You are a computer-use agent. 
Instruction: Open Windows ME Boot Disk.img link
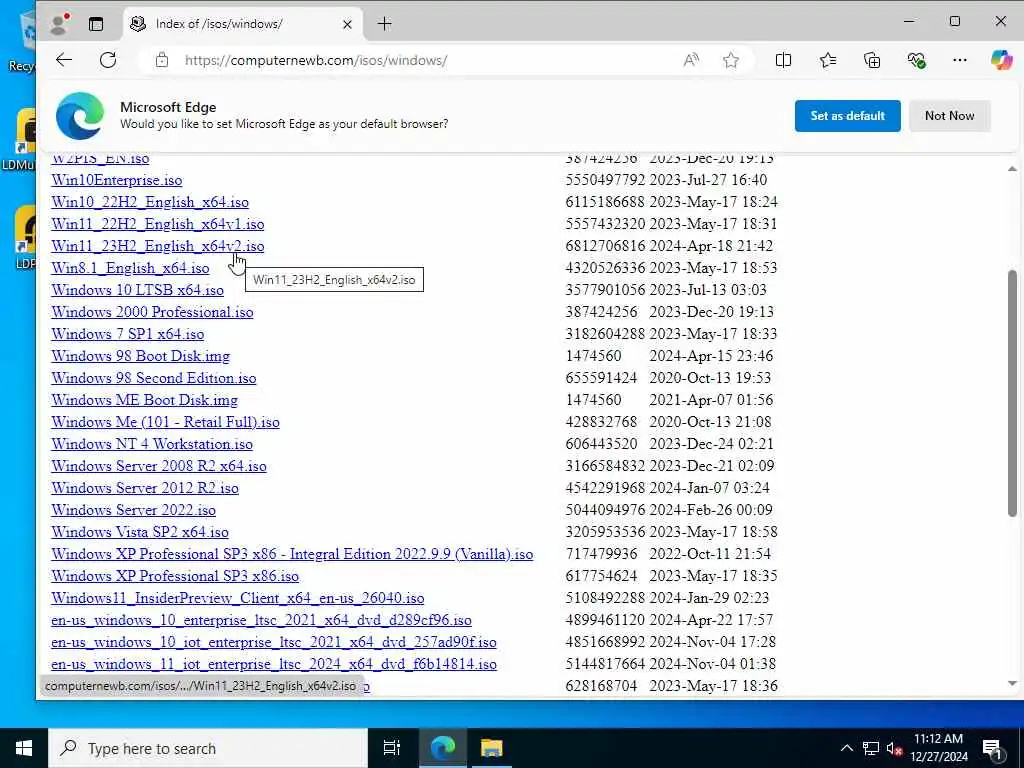pos(144,400)
